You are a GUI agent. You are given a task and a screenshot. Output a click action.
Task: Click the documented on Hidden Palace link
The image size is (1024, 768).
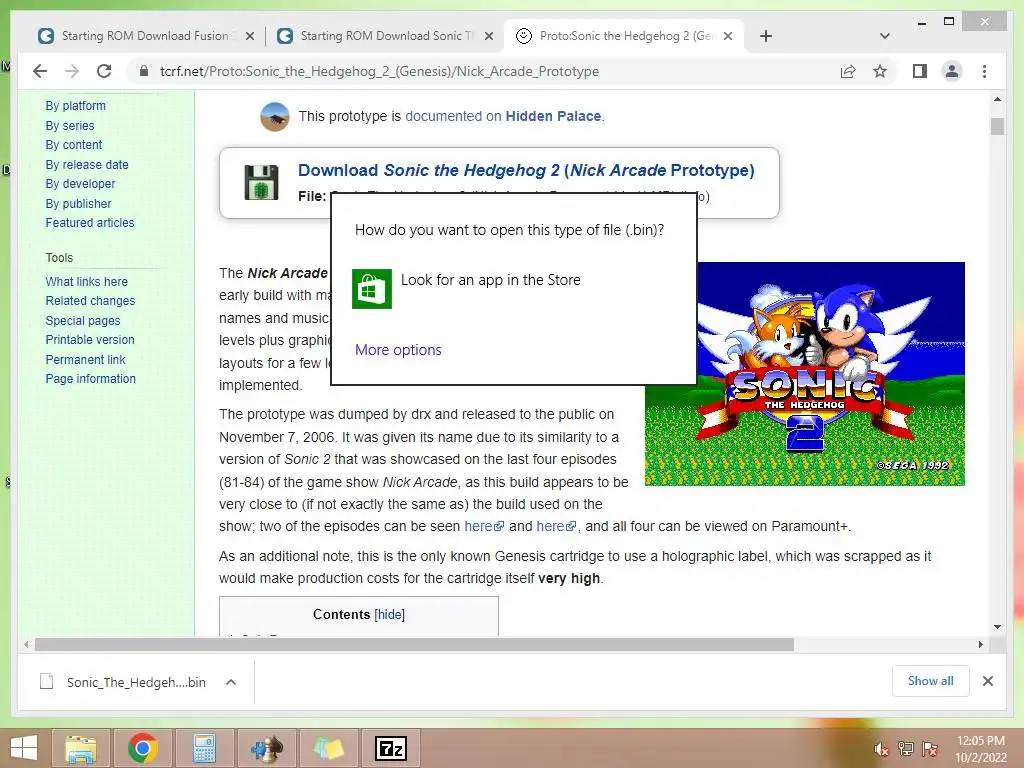pyautogui.click(x=504, y=116)
